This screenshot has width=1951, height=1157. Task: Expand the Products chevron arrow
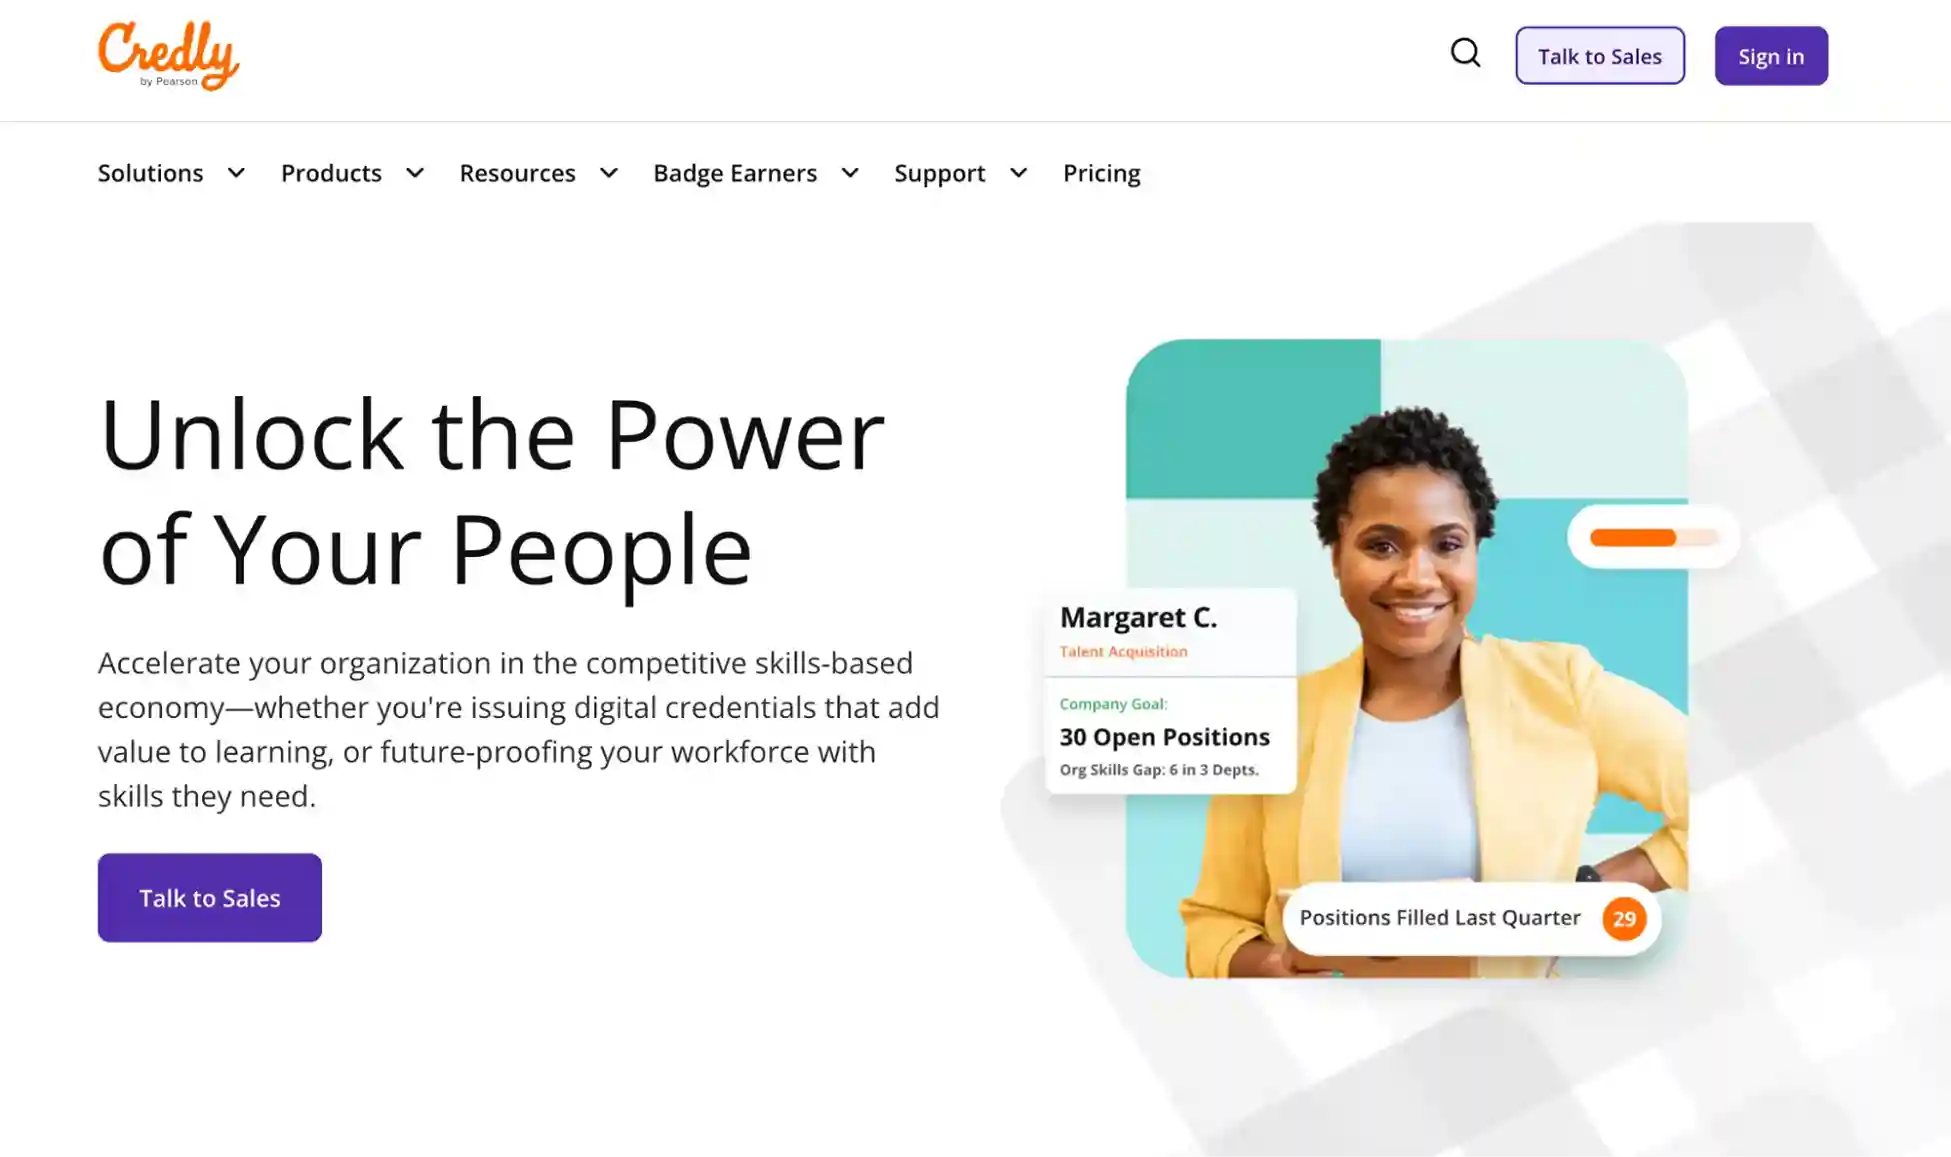(415, 173)
